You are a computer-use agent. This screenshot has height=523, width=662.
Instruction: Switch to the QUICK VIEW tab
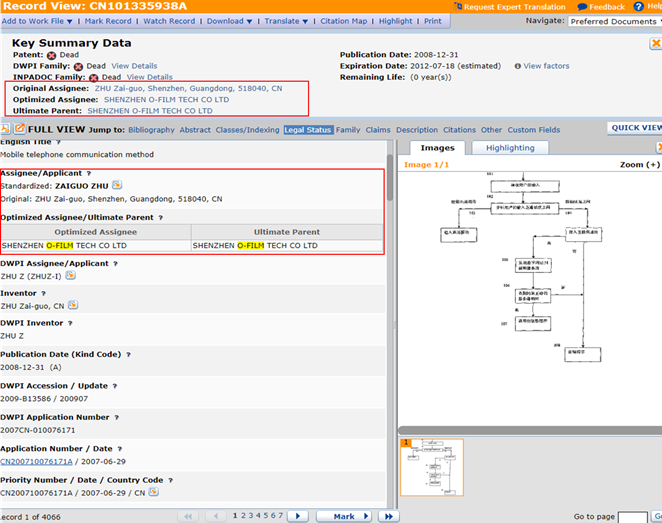coord(635,128)
